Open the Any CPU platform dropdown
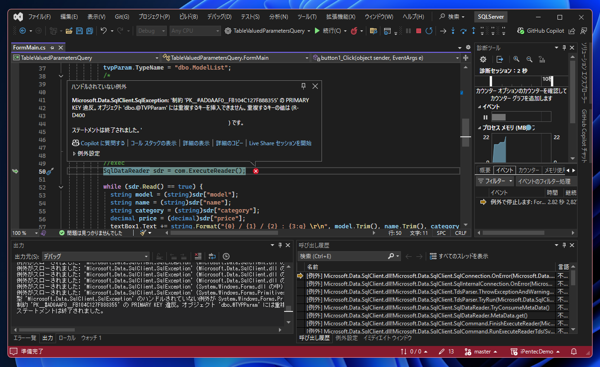The image size is (600, 367). pyautogui.click(x=195, y=31)
